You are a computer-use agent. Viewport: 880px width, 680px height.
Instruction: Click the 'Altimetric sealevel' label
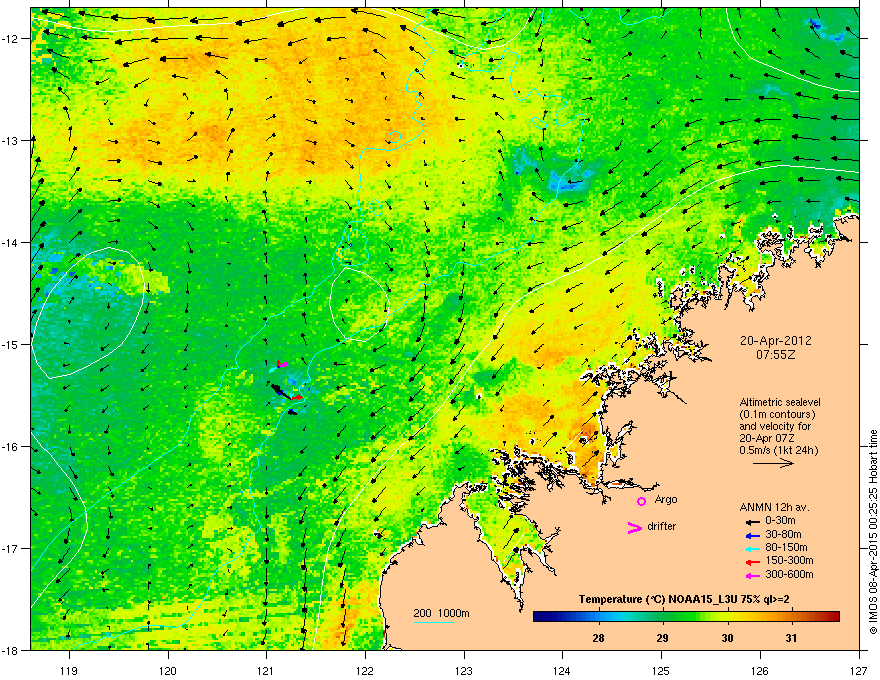pyautogui.click(x=780, y=402)
